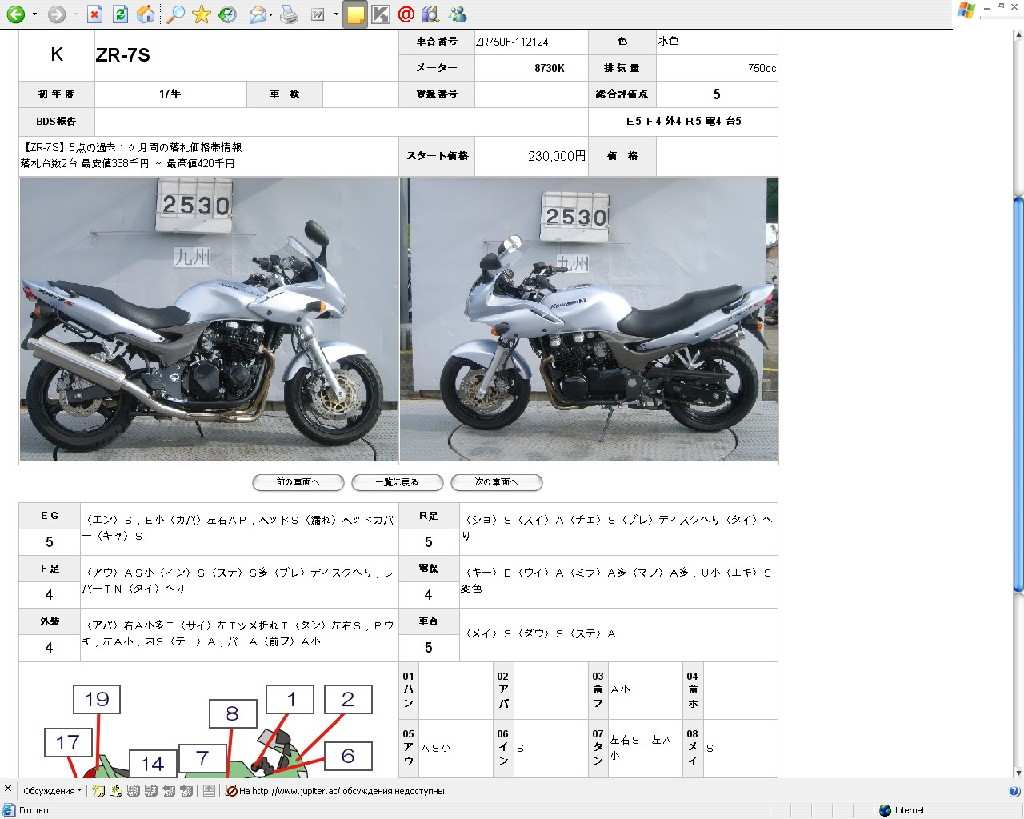Close the Discussions bar with X

[8, 789]
